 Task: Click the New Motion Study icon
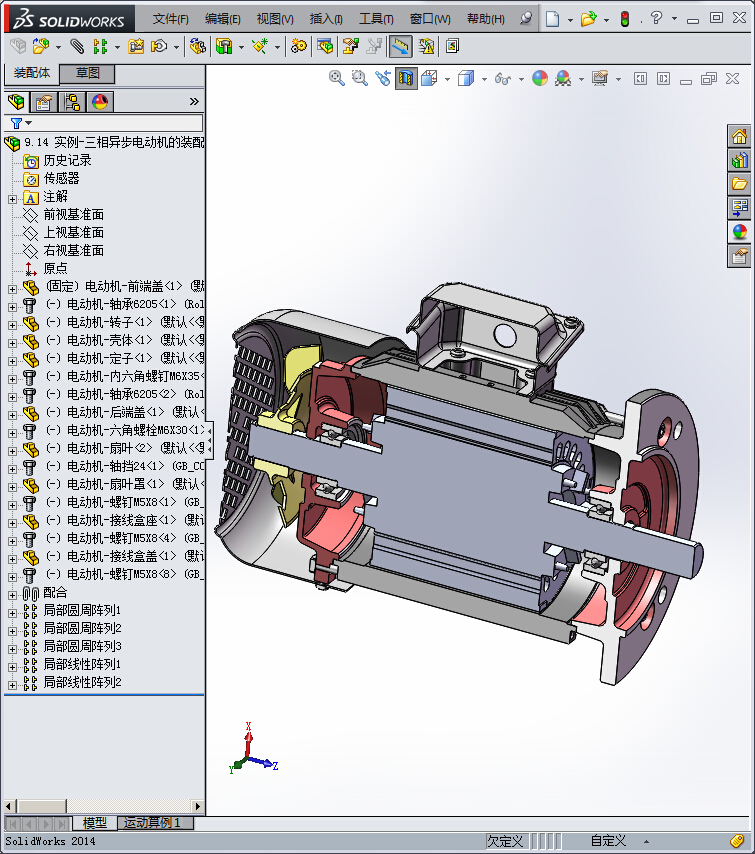299,46
